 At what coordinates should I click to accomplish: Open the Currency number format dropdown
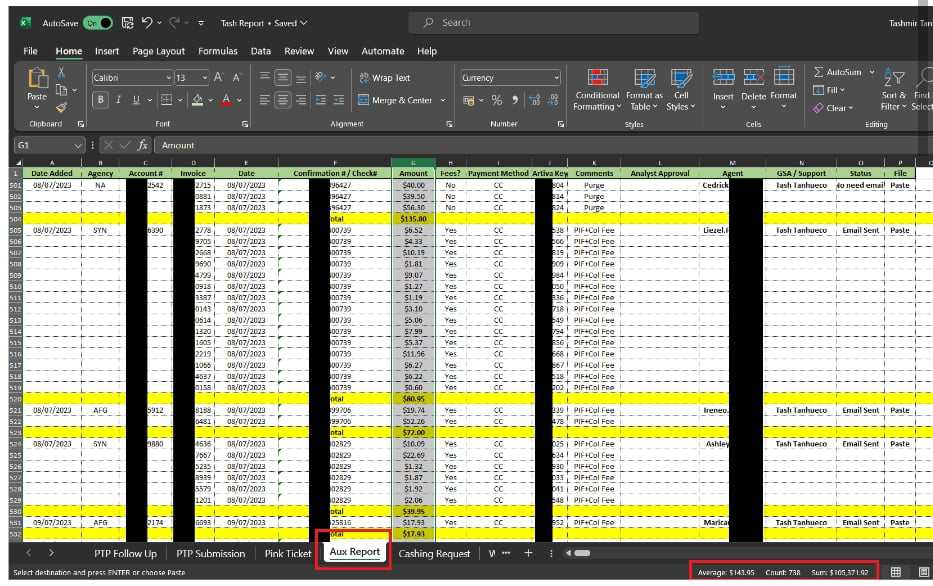pyautogui.click(x=555, y=77)
